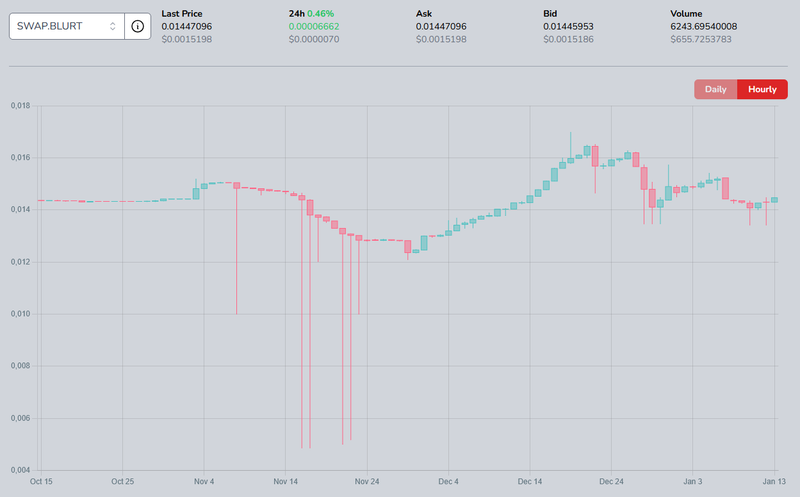Click the Dec 4 date axis label
This screenshot has height=497, width=800.
click(x=448, y=480)
